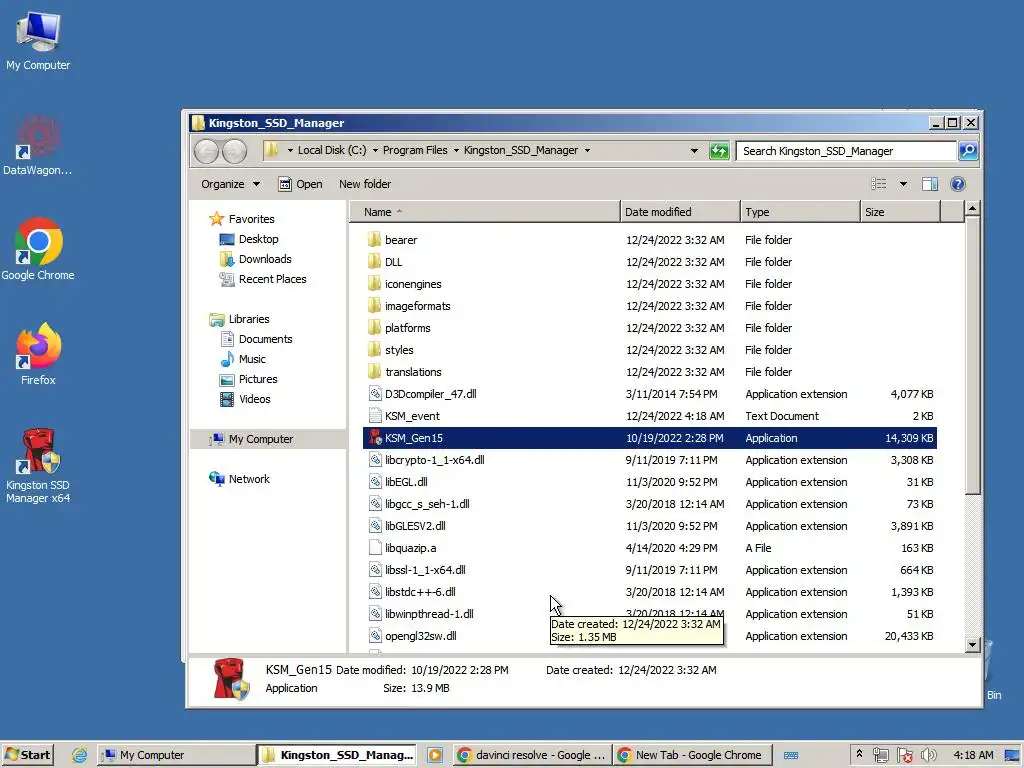Open Help with the question mark icon
The height and width of the screenshot is (768, 1024).
[x=957, y=184]
